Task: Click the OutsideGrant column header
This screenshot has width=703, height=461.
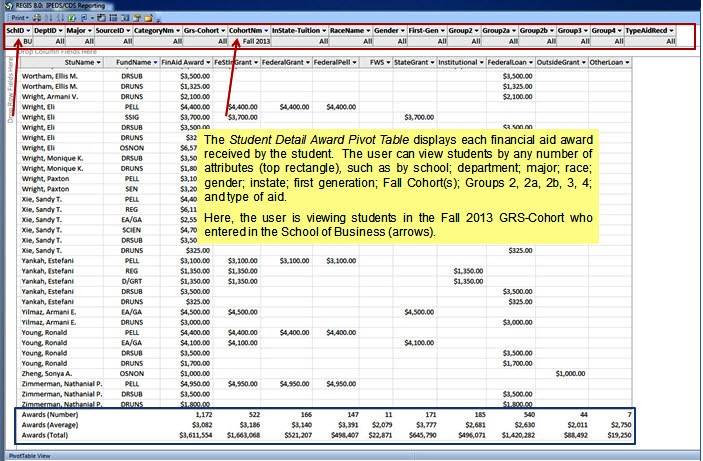Action: point(562,62)
